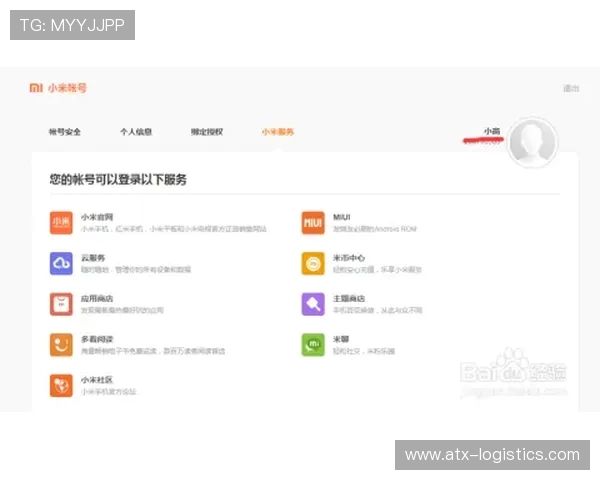The image size is (600, 480).
Task: Click the 小米帐号 header title
Action: [x=67, y=88]
